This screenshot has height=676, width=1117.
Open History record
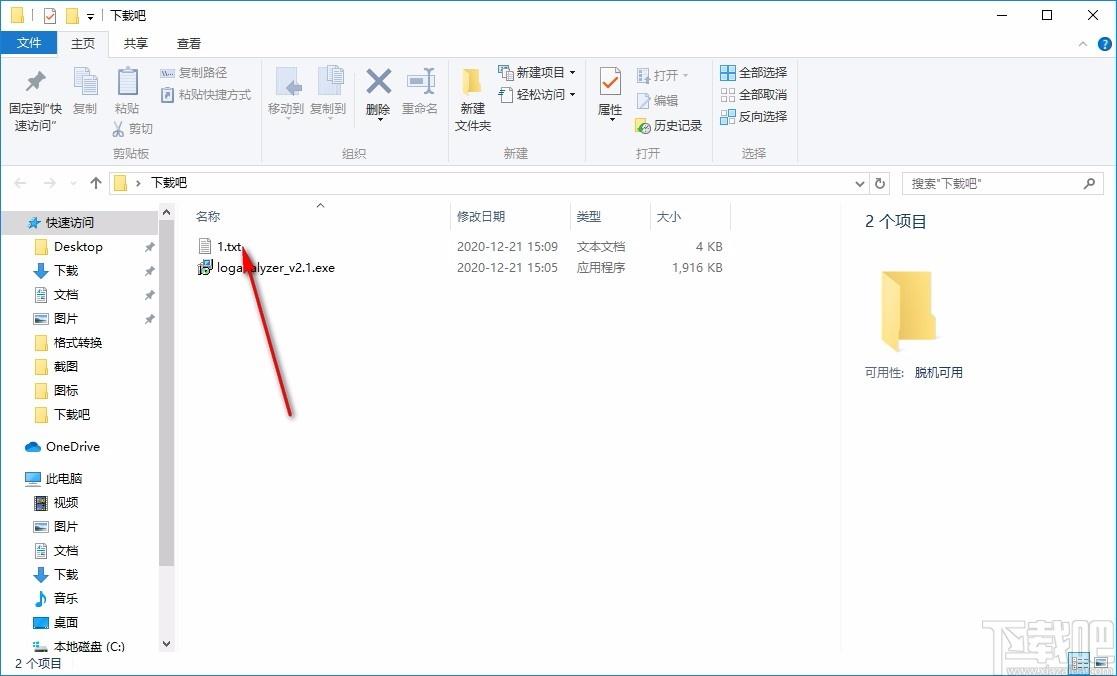668,126
